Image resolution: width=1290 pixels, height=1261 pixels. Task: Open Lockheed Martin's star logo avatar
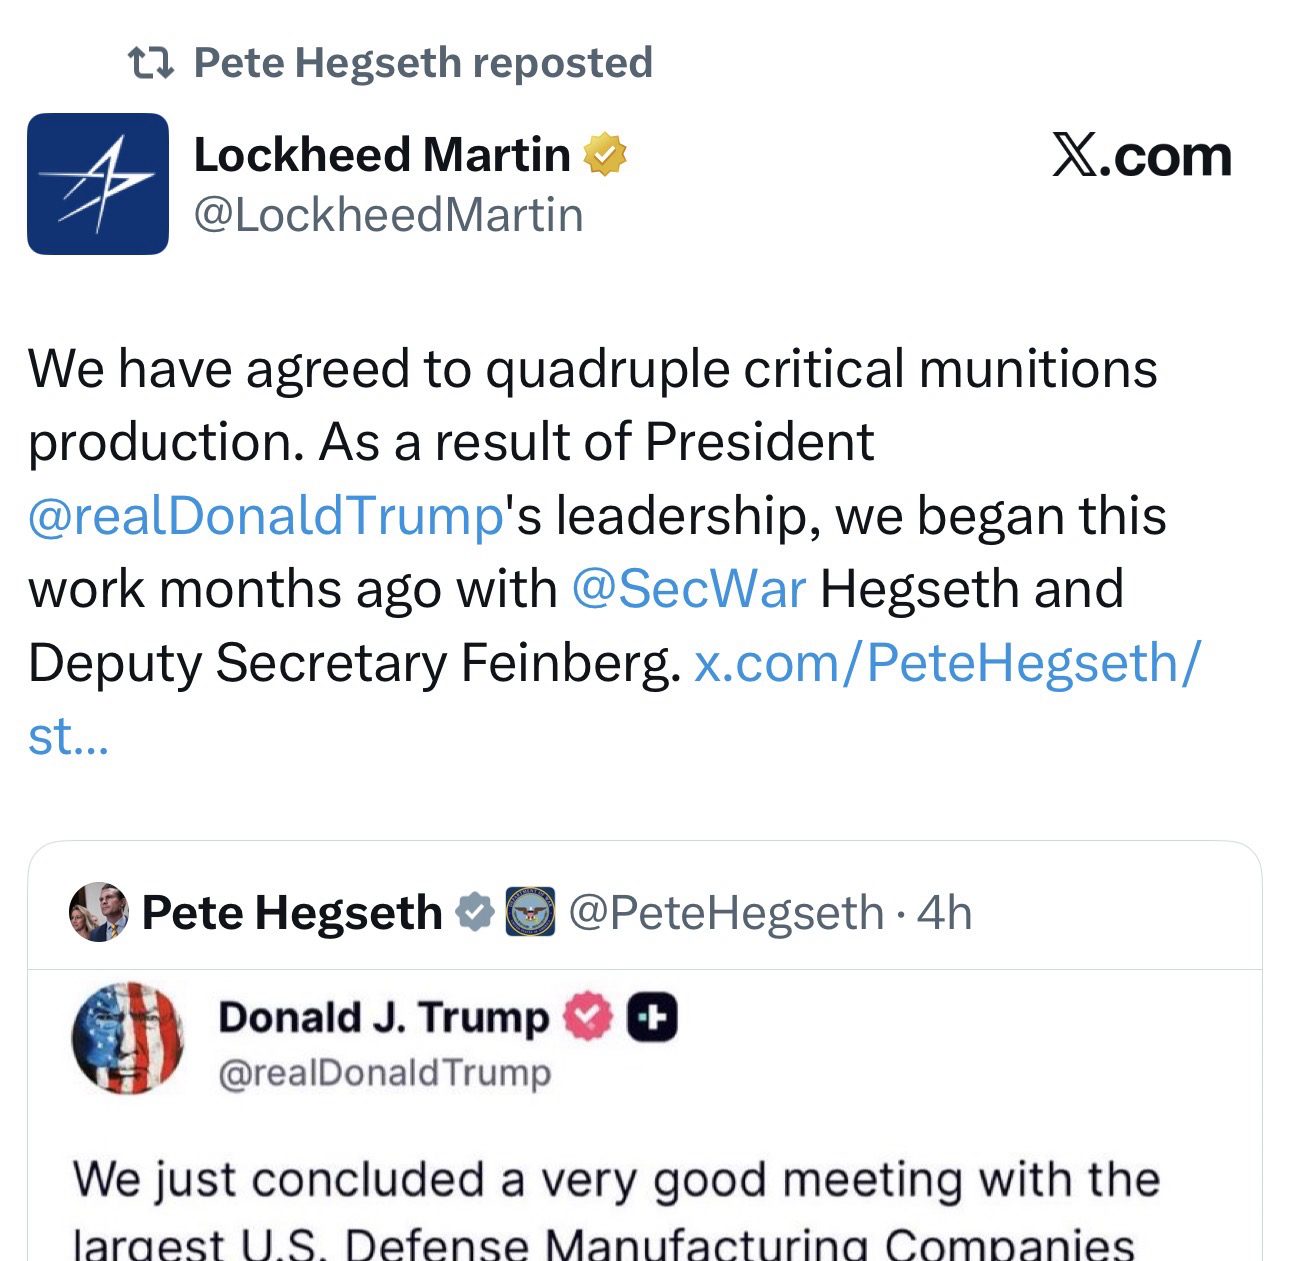coord(97,184)
